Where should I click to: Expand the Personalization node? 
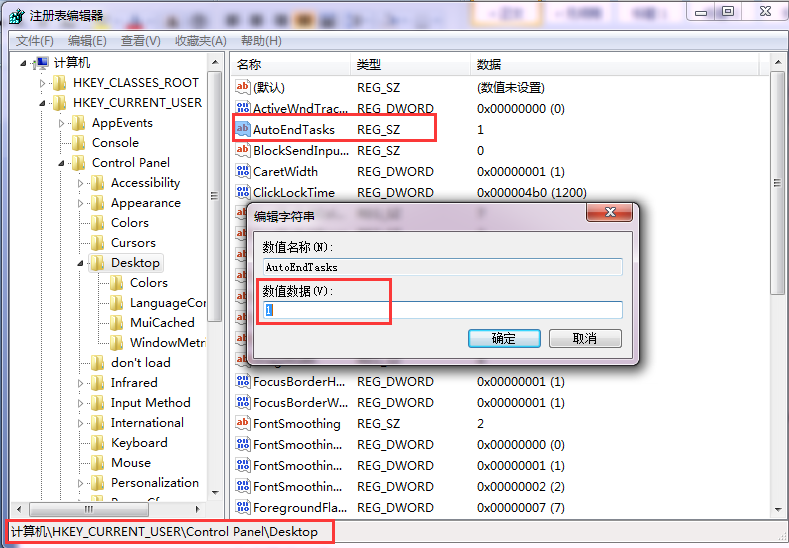(x=81, y=483)
